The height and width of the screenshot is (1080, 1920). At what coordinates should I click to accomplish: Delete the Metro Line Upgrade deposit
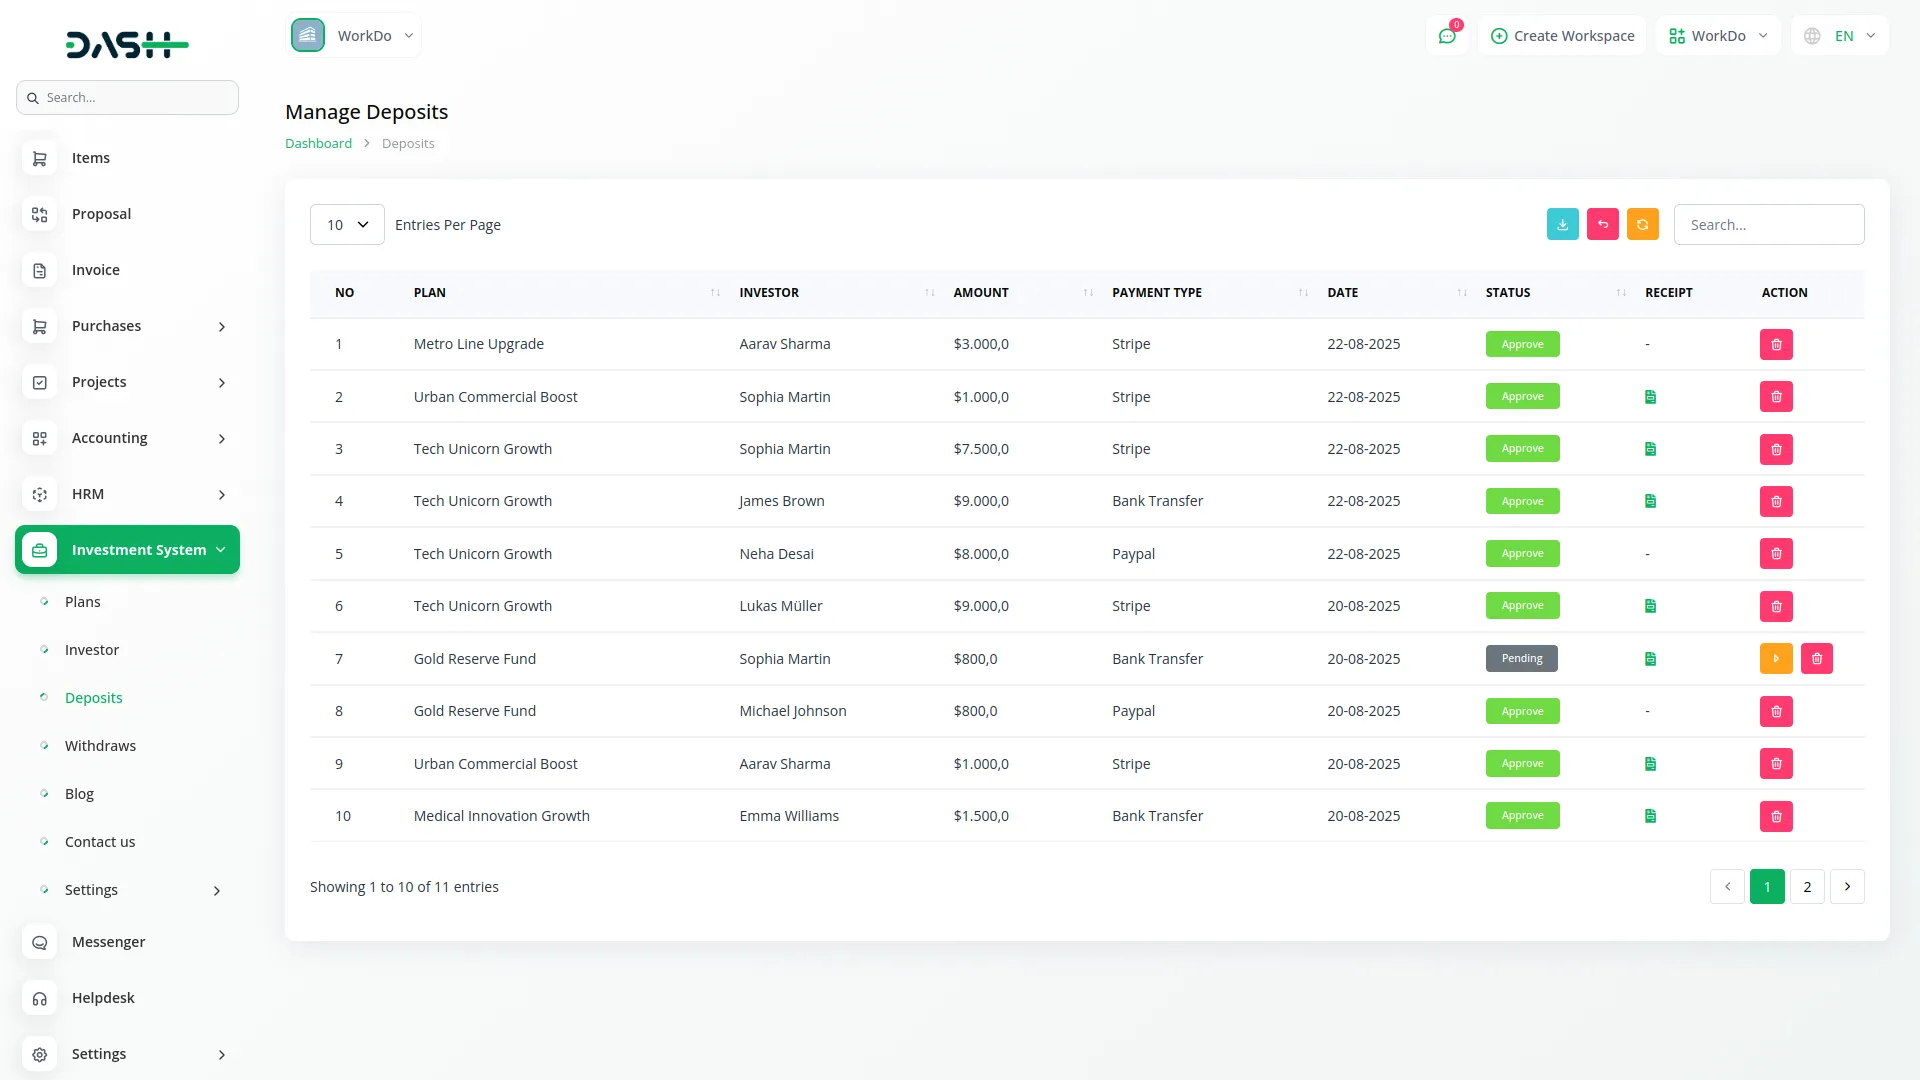(x=1776, y=344)
